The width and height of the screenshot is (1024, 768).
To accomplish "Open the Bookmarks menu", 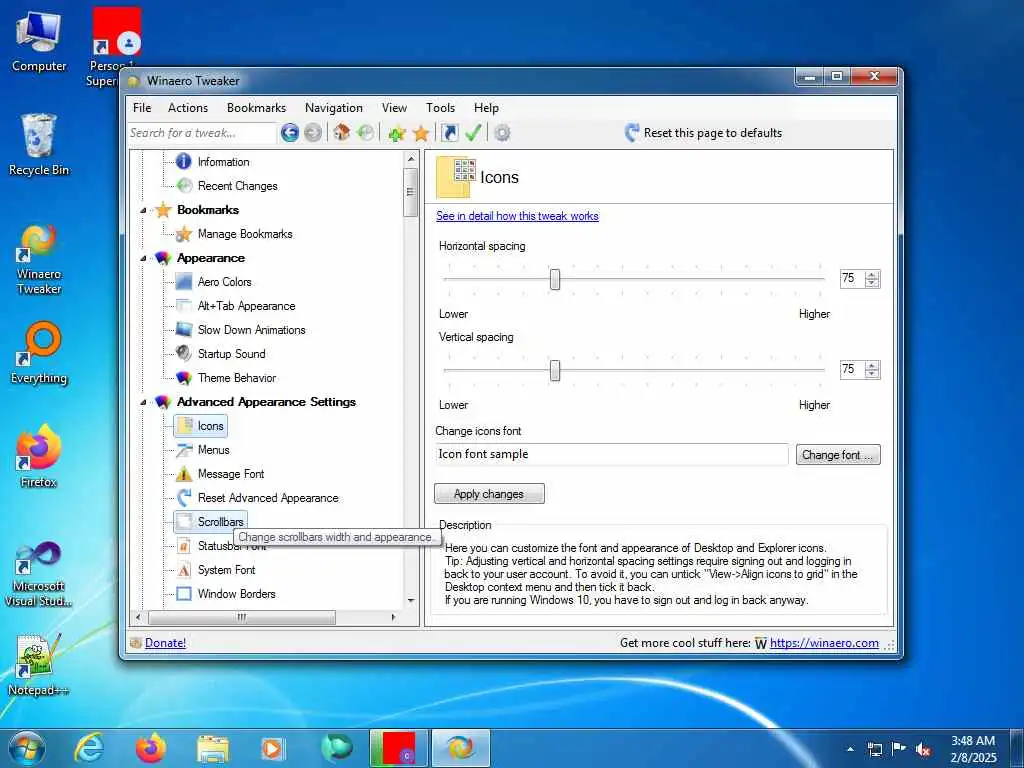I will [256, 108].
